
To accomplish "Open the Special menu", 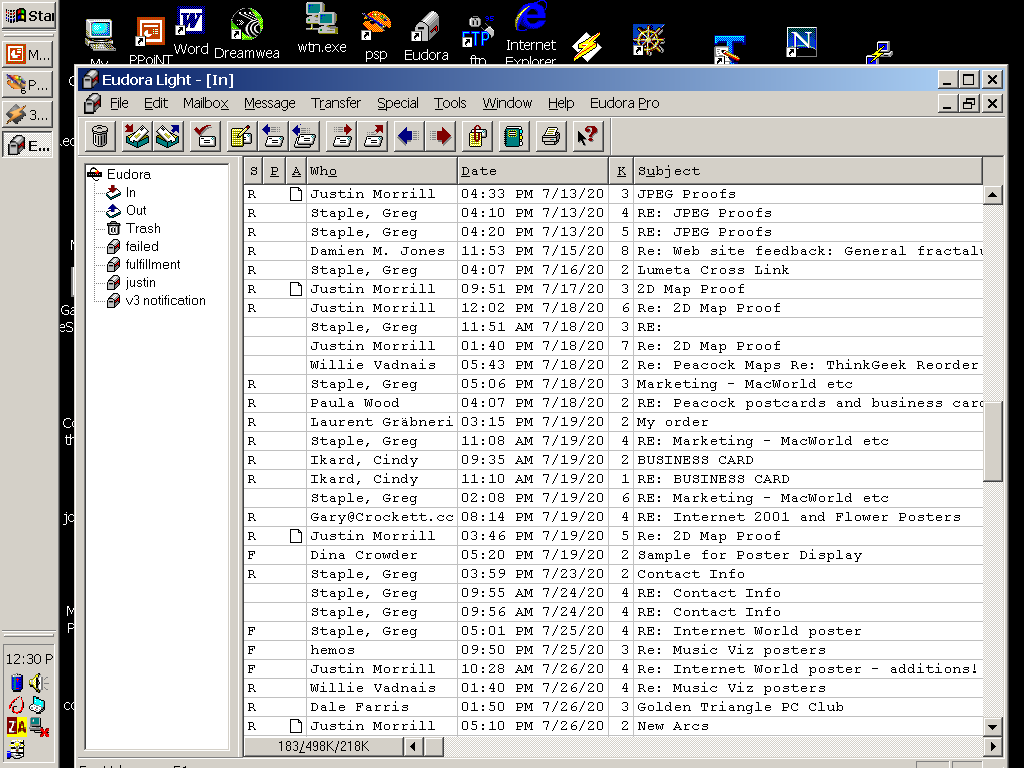I will pos(398,103).
